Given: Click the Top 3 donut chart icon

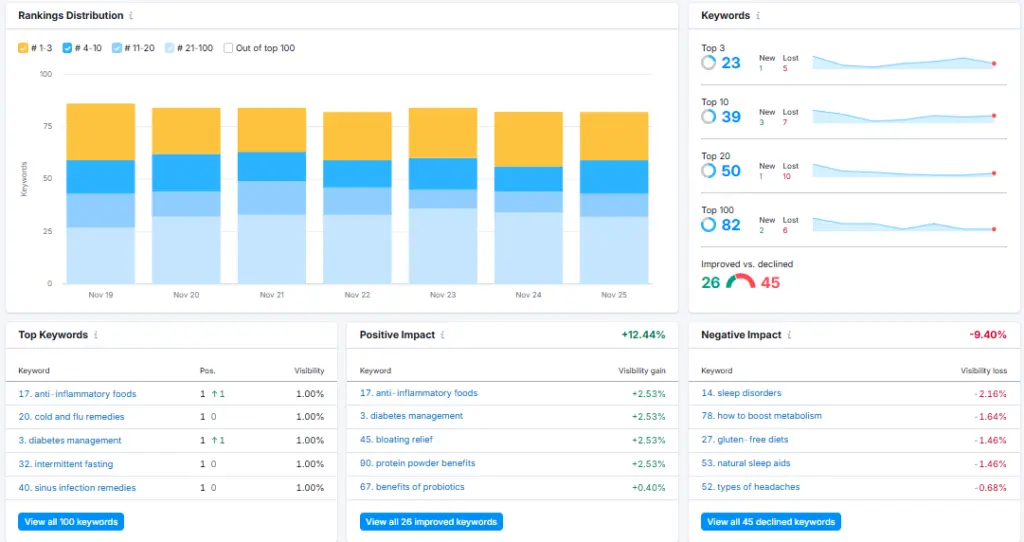Looking at the screenshot, I should 709,63.
